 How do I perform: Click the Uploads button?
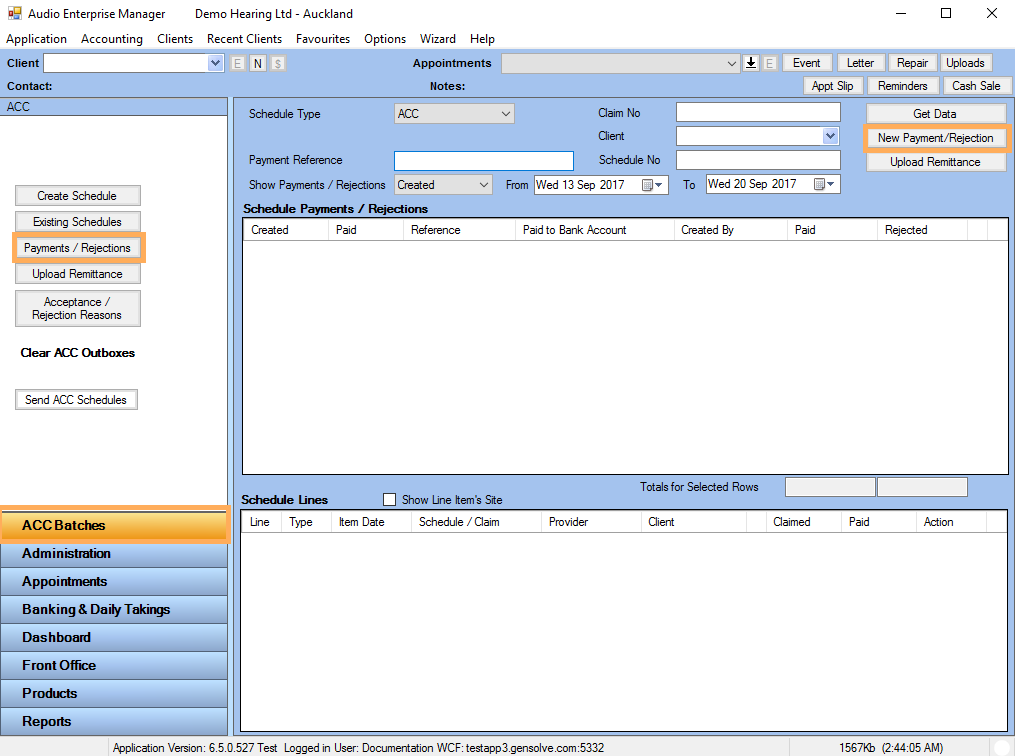coord(965,63)
